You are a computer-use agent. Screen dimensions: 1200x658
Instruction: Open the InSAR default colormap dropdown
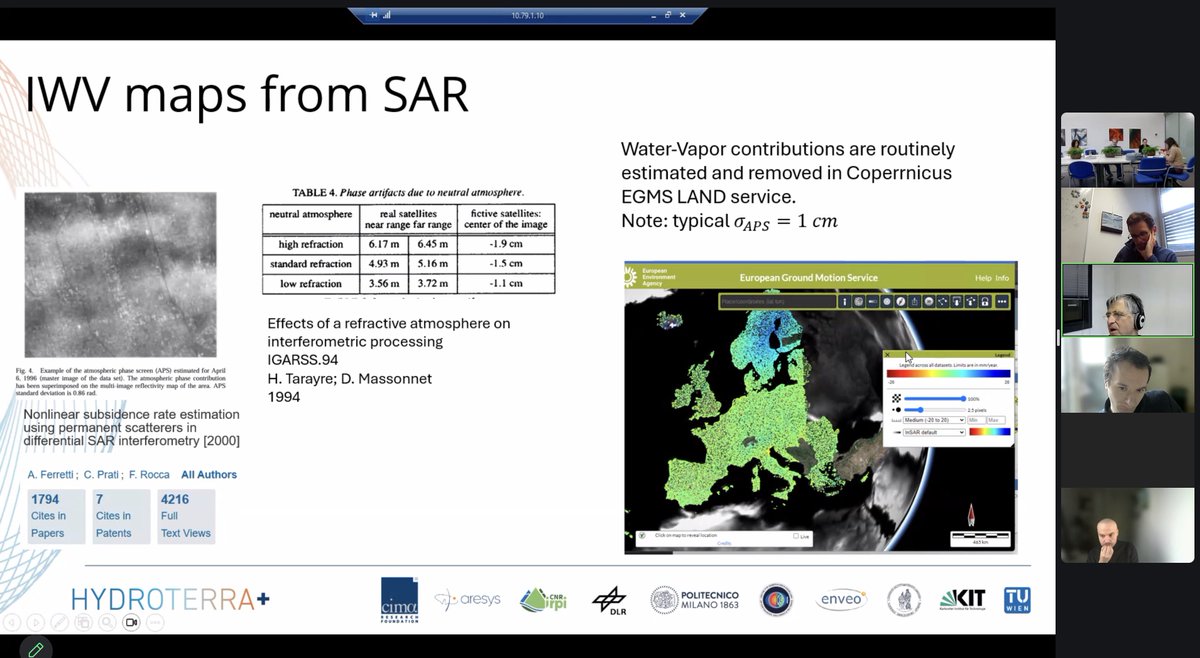tap(934, 432)
